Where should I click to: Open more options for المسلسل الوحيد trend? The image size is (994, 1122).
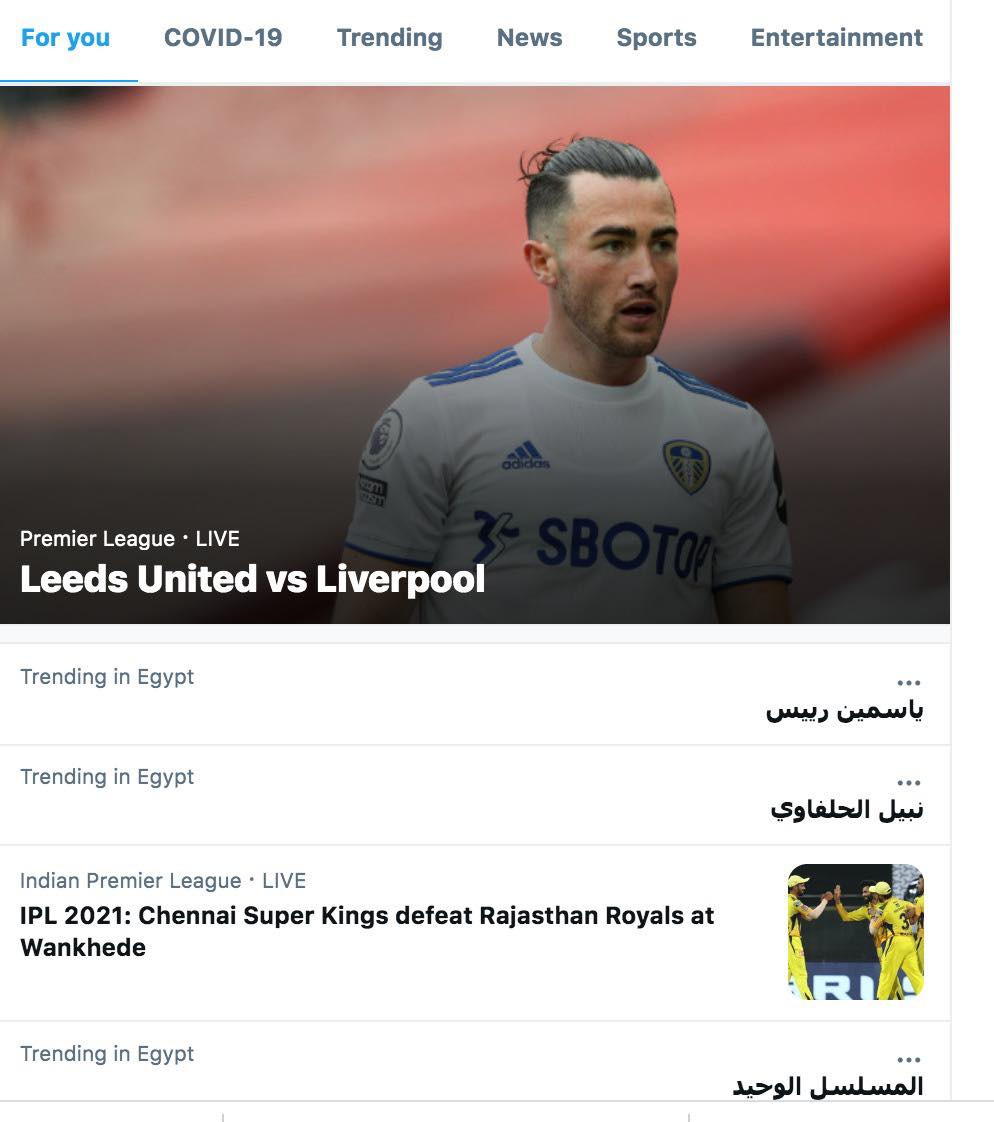coord(909,1060)
